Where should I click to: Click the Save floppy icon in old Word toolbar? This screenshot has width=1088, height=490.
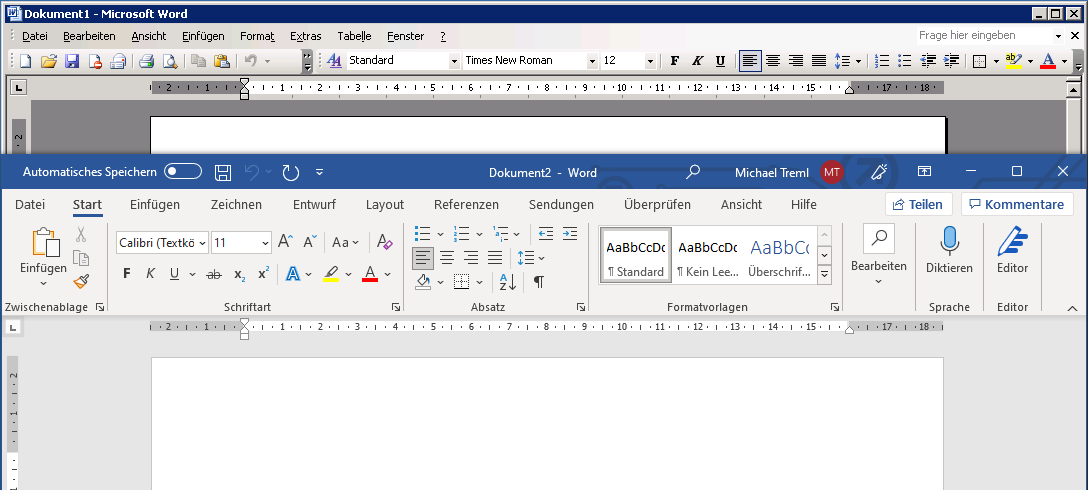(x=72, y=61)
